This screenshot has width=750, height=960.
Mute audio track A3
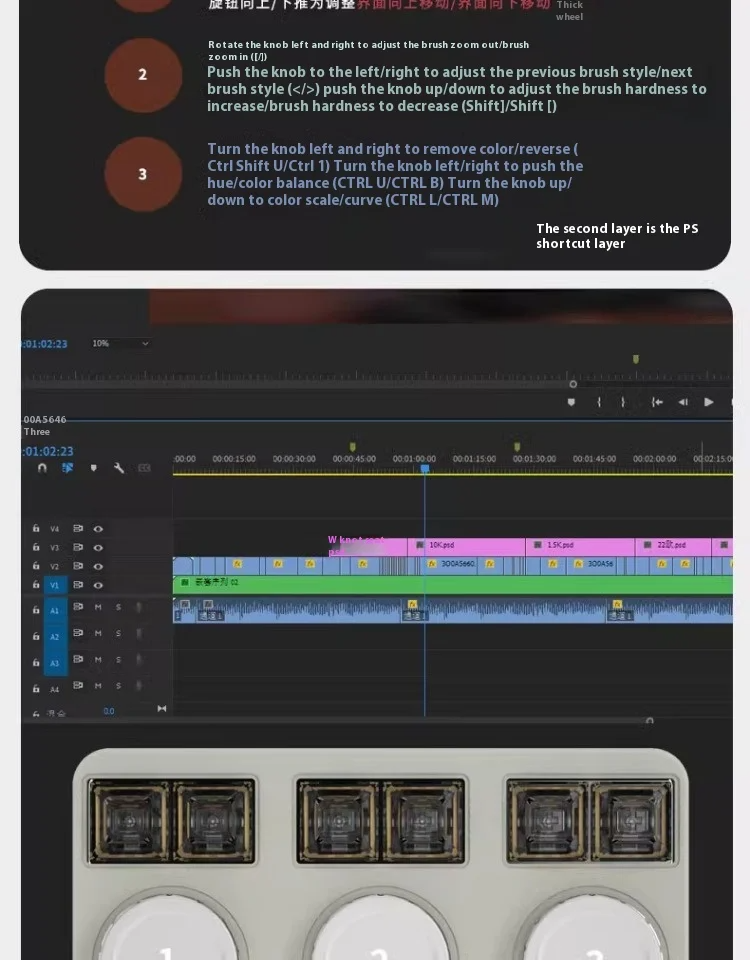(98, 659)
